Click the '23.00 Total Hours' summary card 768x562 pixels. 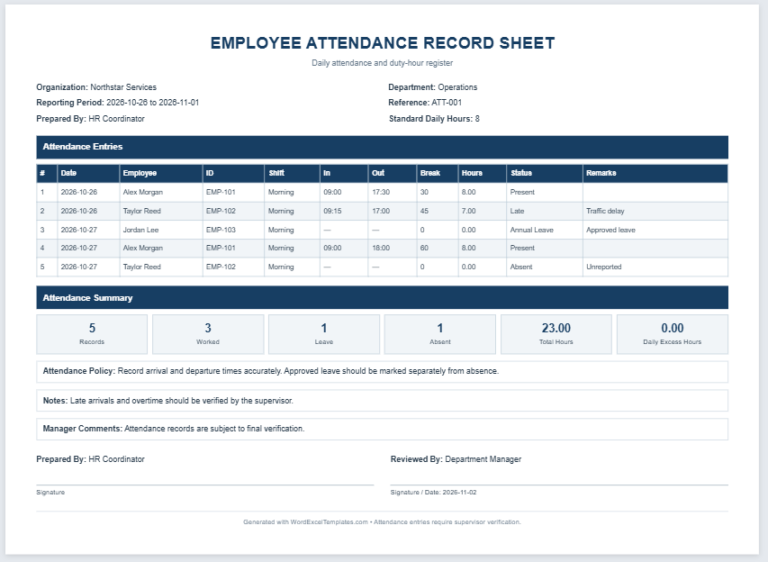pos(556,334)
